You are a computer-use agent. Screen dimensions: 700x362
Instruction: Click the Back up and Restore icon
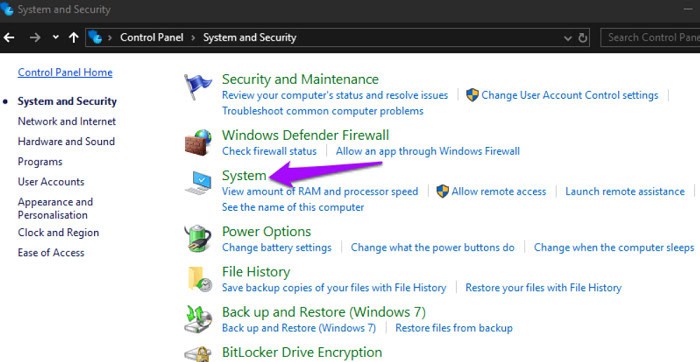[198, 320]
